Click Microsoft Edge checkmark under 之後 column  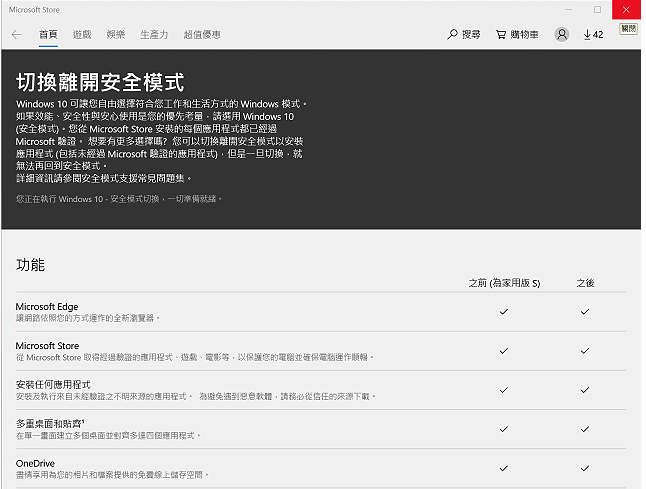point(585,311)
